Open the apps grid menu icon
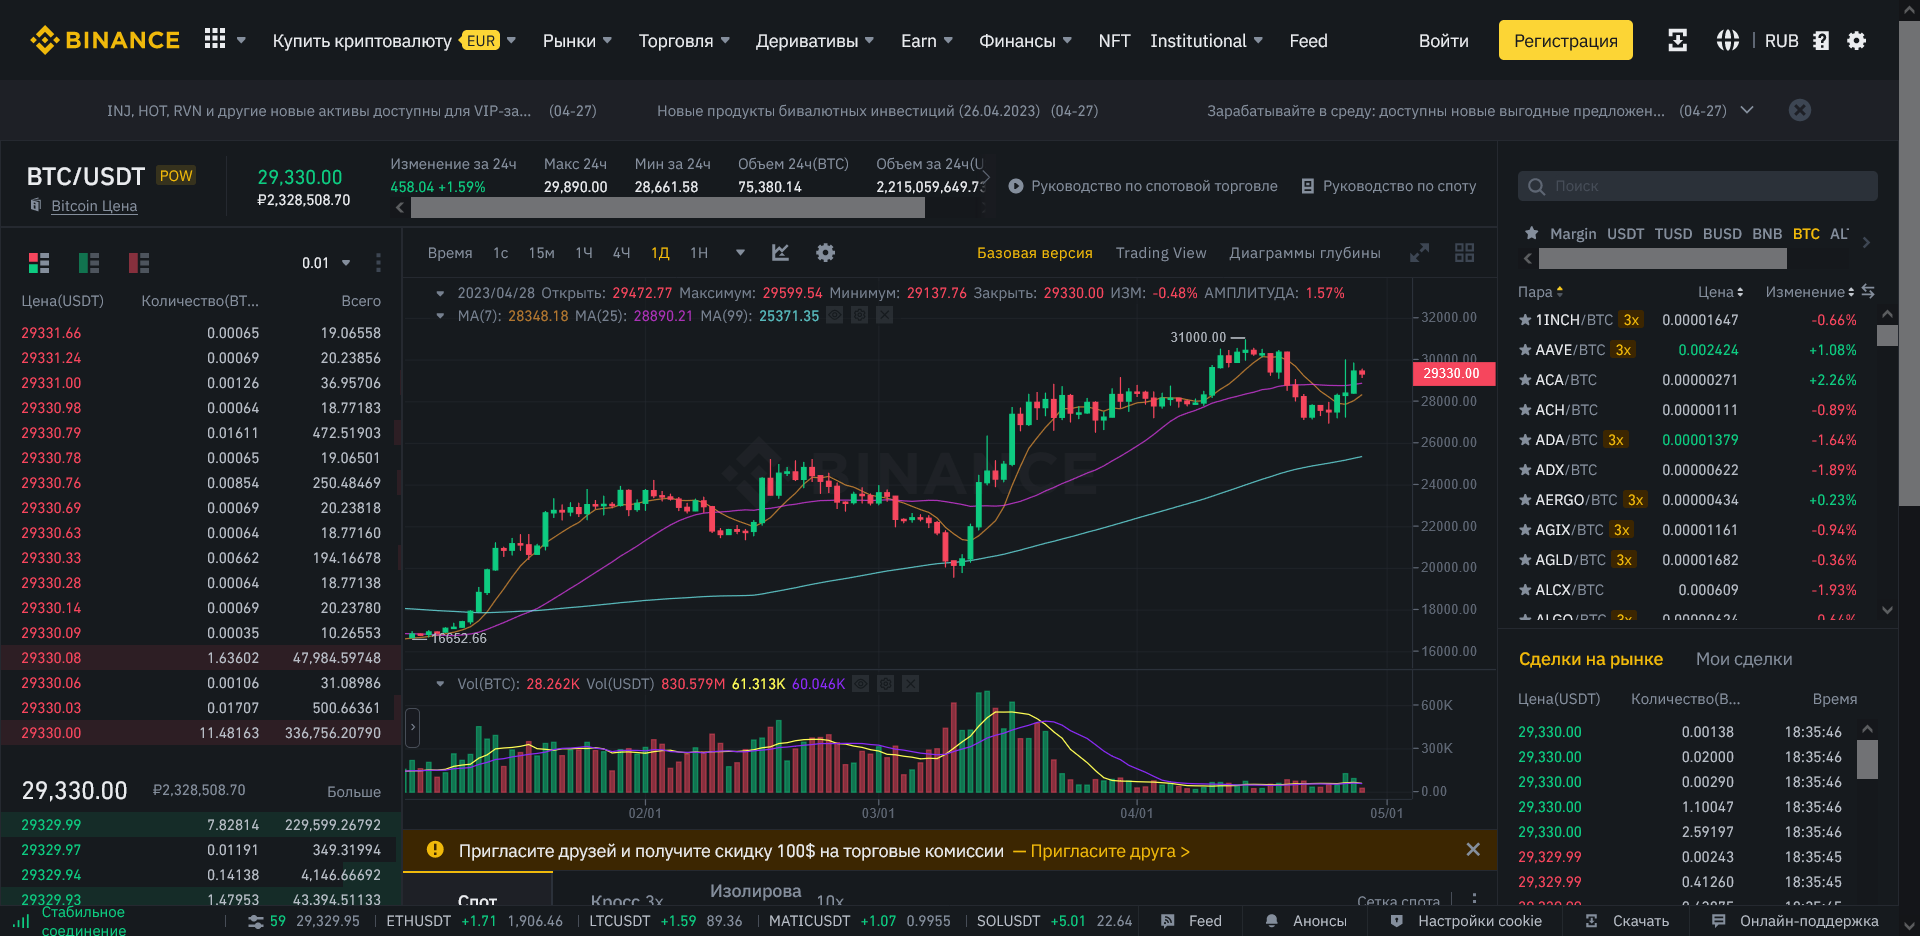This screenshot has height=936, width=1920. click(215, 40)
